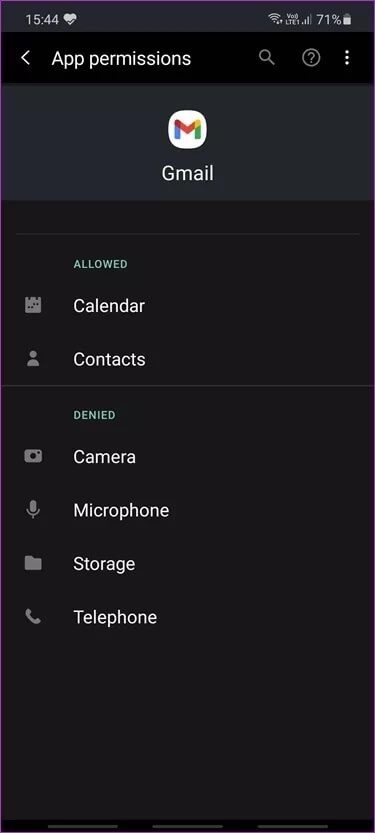This screenshot has width=375, height=833.
Task: Open search with magnifier icon
Action: pyautogui.click(x=267, y=57)
